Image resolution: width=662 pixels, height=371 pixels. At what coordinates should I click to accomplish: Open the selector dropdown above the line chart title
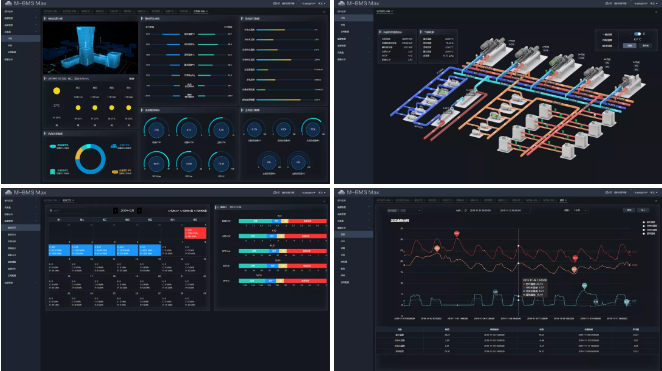[404, 210]
